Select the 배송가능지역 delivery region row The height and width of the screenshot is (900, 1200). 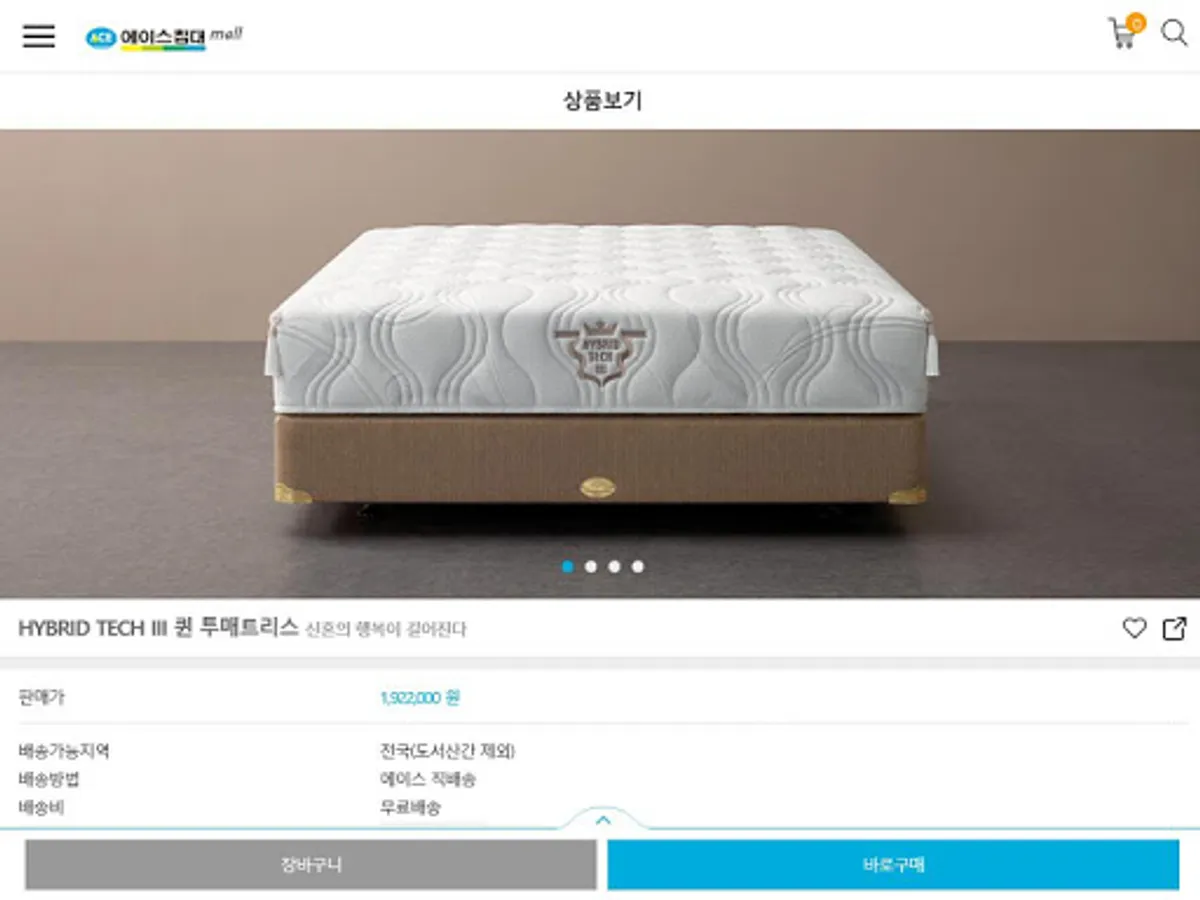600,751
